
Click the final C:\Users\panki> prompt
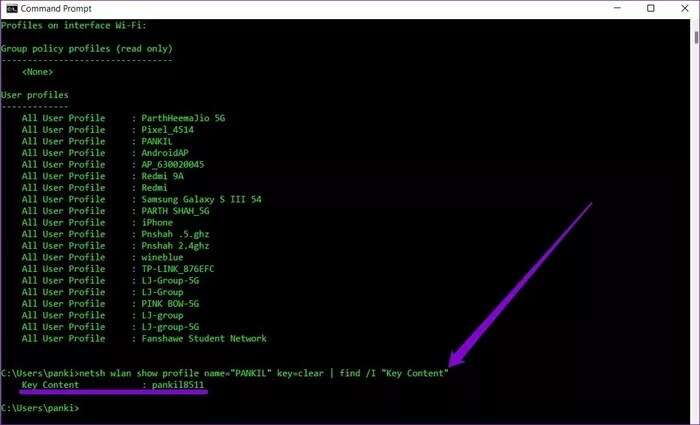[x=40, y=408]
